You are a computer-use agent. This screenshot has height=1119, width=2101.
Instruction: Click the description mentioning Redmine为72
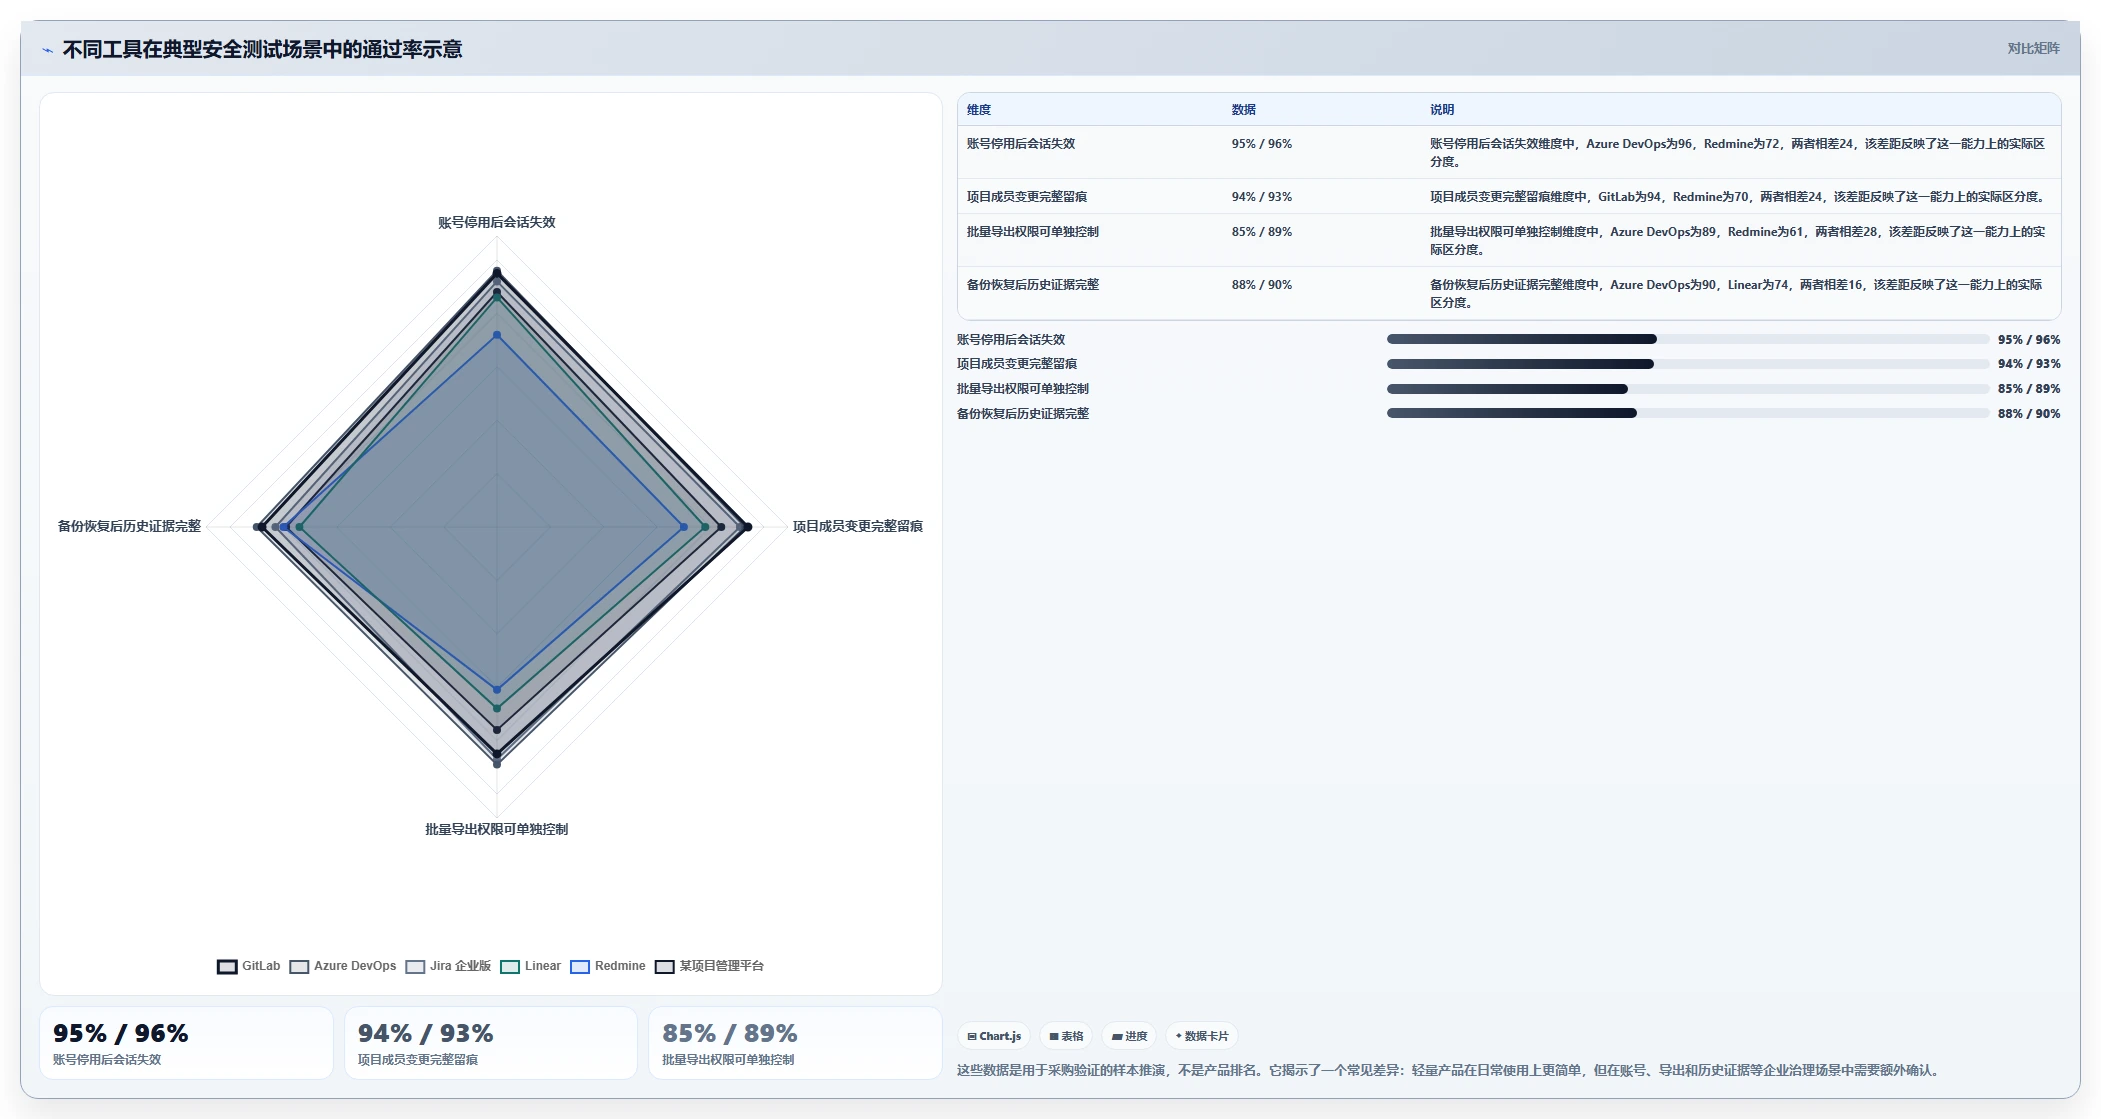(1738, 153)
